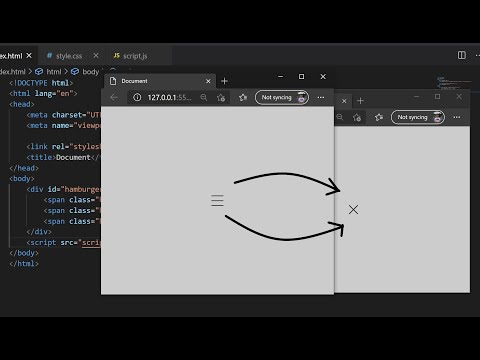Toggle the hamburger menu icon on page
This screenshot has height=360, width=480.
pos(217,200)
